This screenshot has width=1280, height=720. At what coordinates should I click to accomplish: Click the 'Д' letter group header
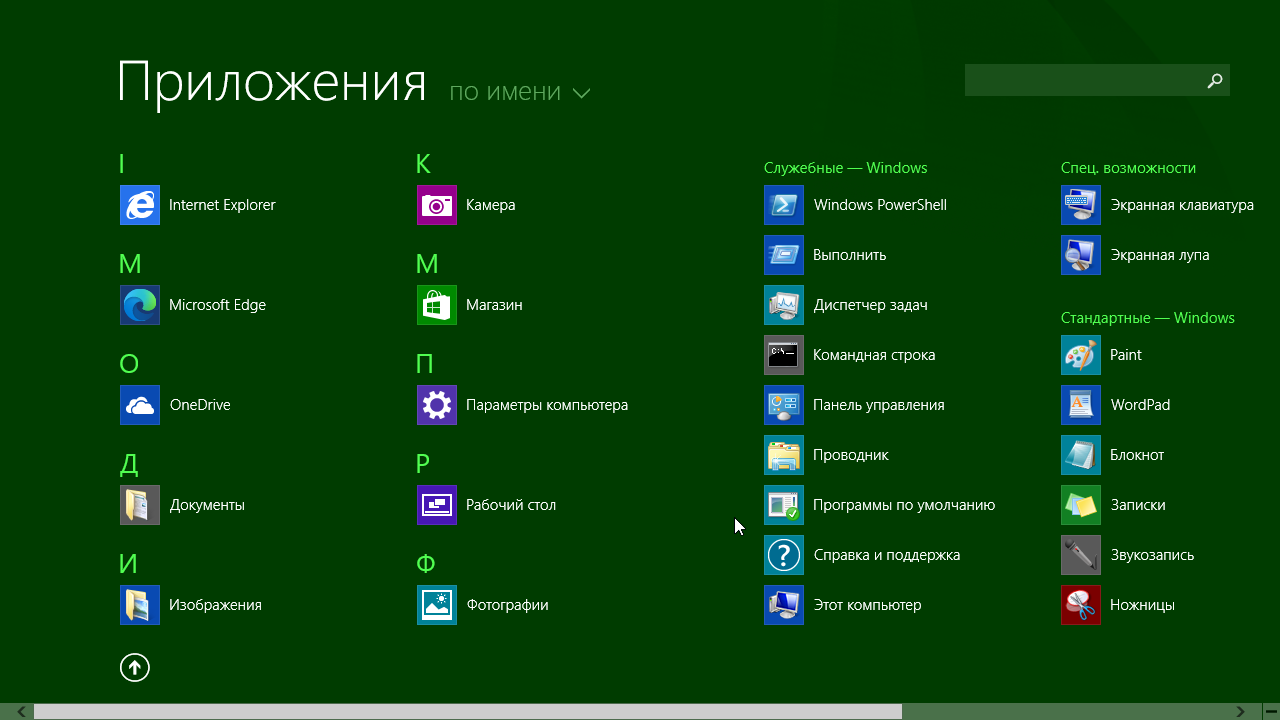[128, 464]
